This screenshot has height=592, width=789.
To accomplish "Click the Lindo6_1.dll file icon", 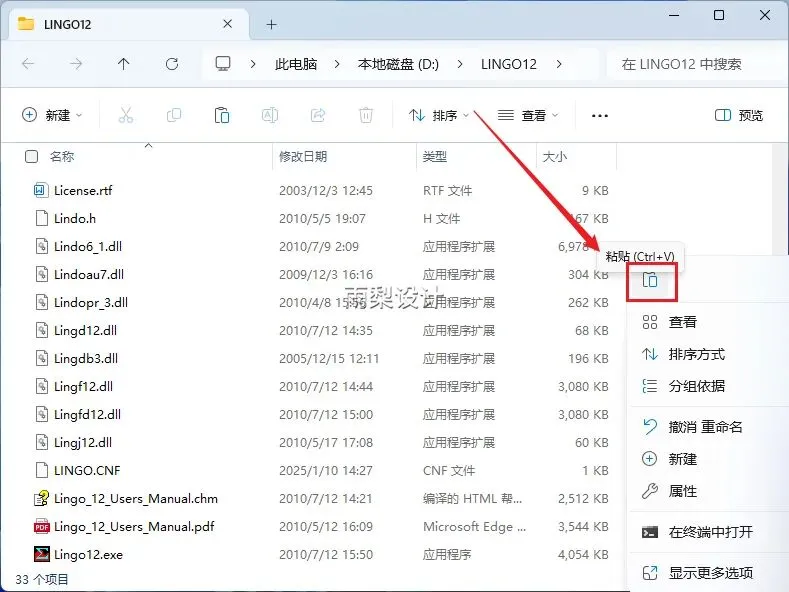I will (42, 246).
